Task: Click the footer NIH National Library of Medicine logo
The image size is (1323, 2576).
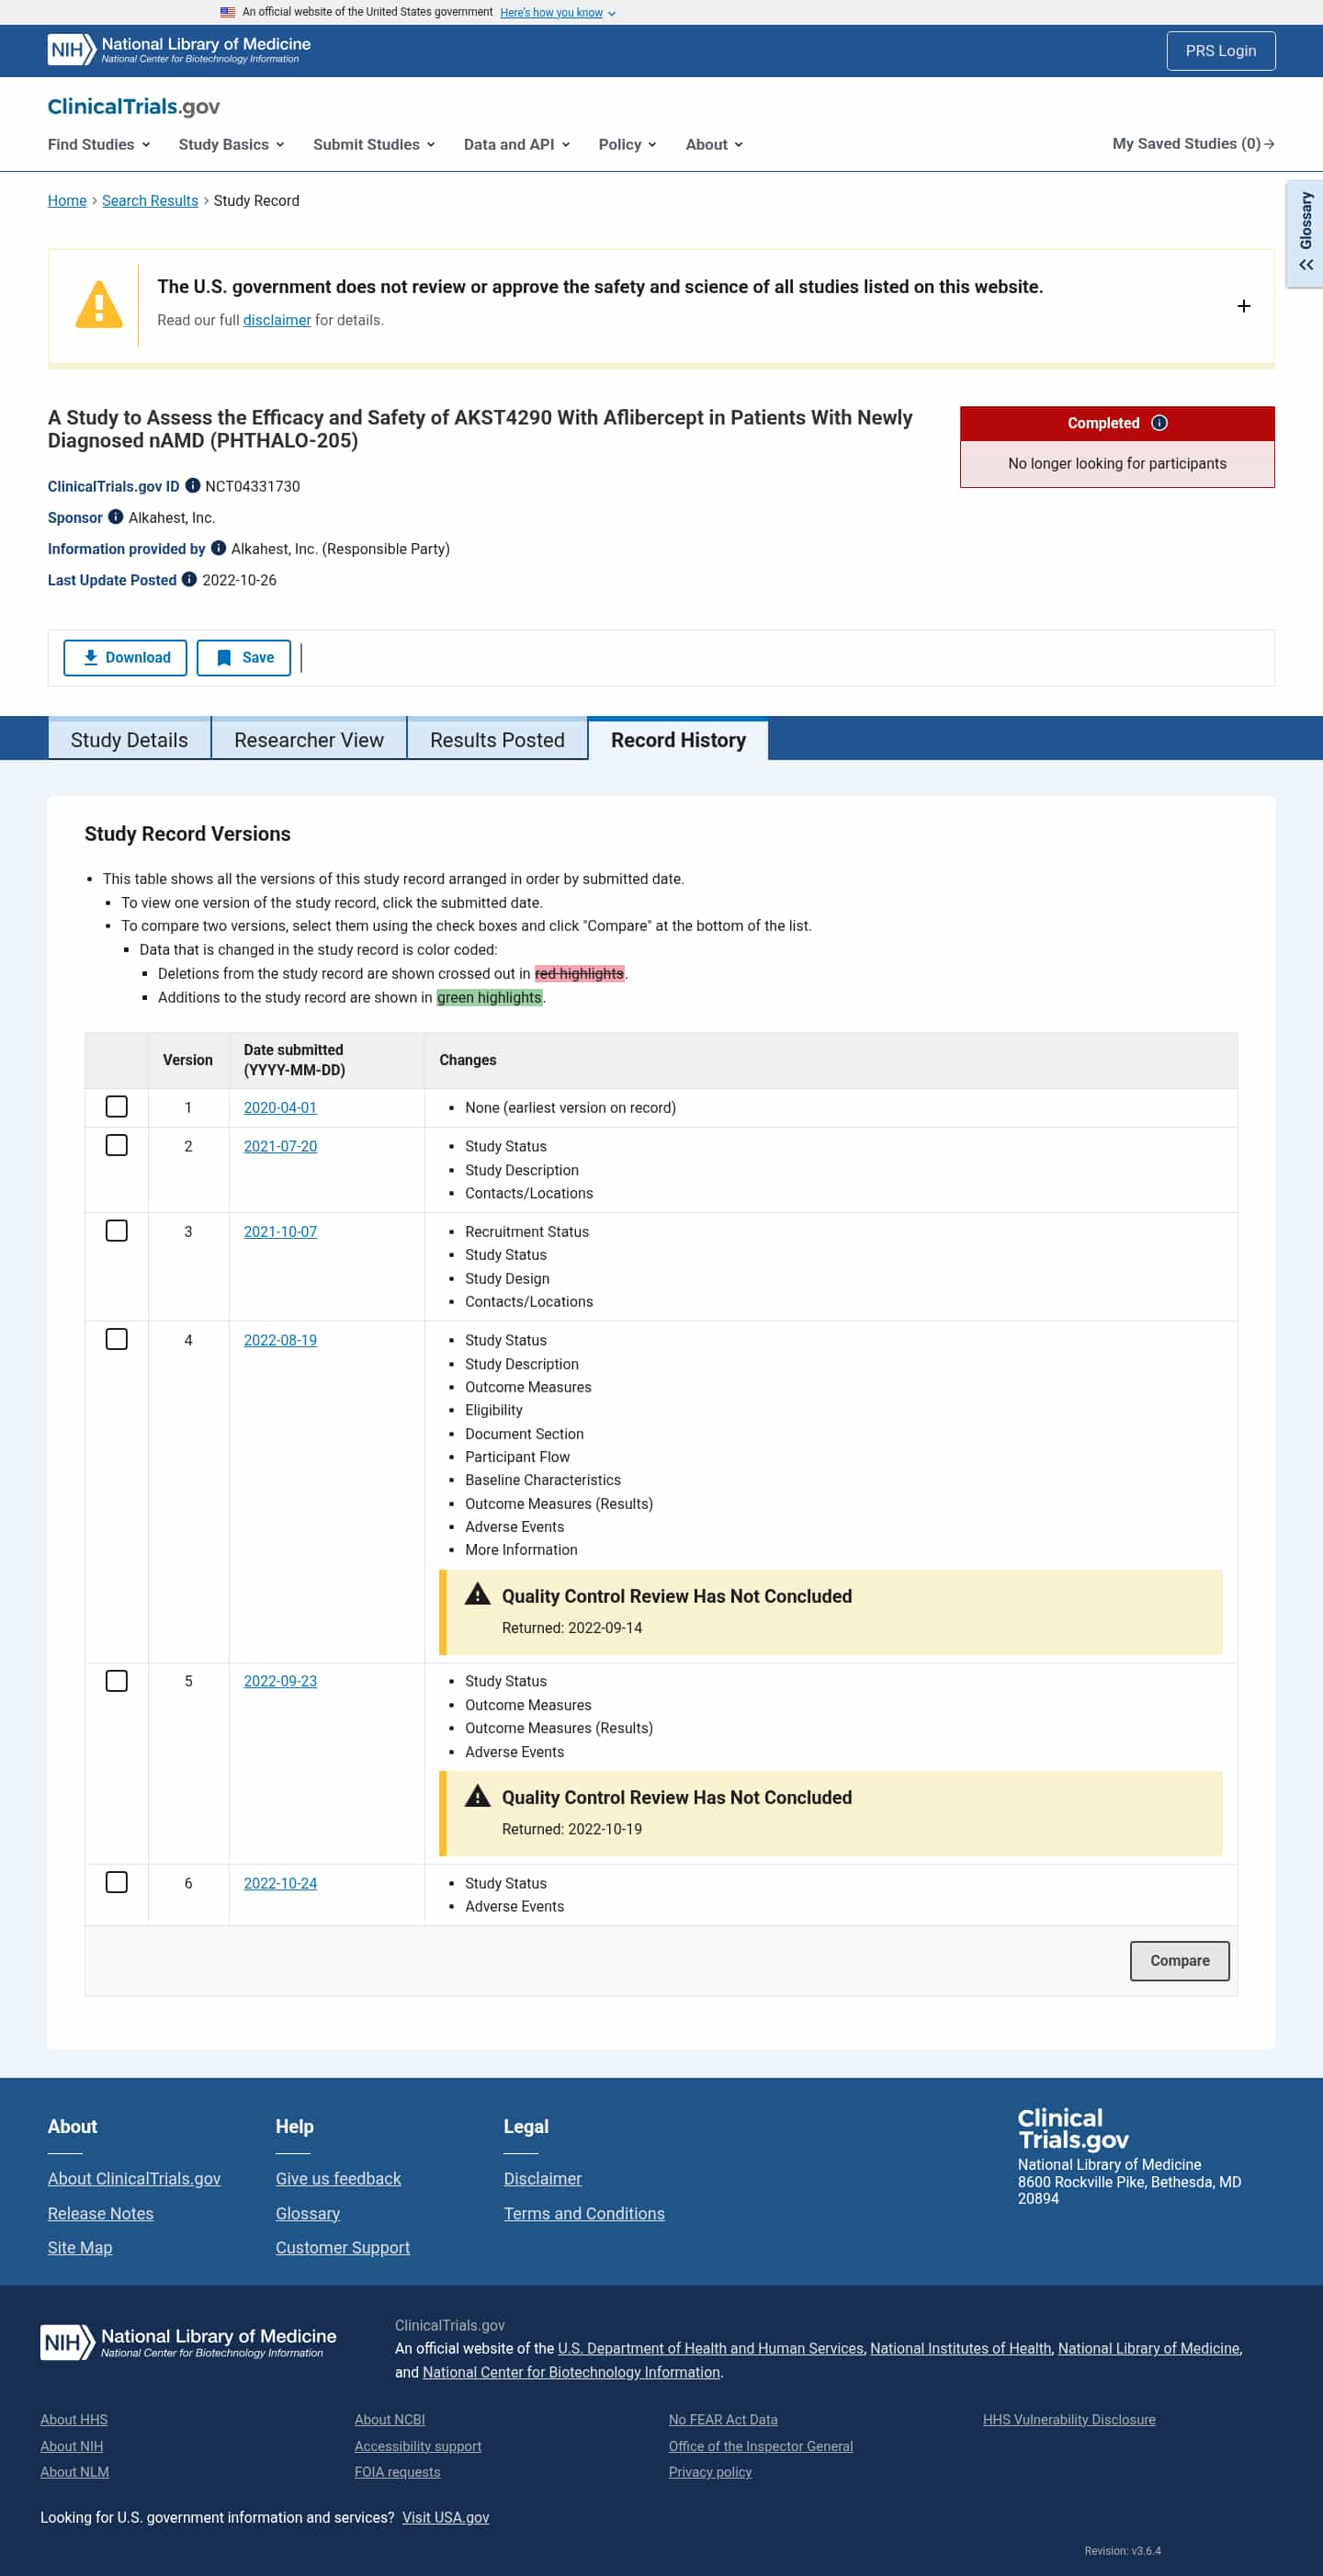Action: [189, 2342]
